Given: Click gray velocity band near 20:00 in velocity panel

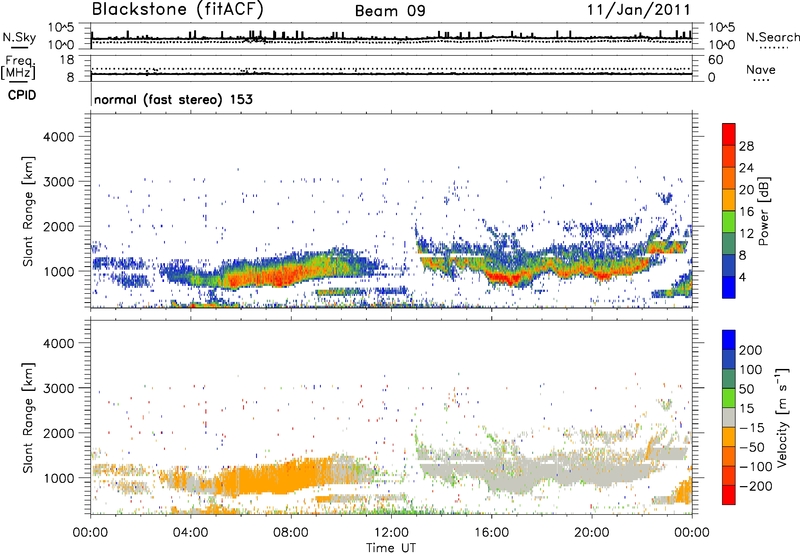Looking at the screenshot, I should pos(592,474).
